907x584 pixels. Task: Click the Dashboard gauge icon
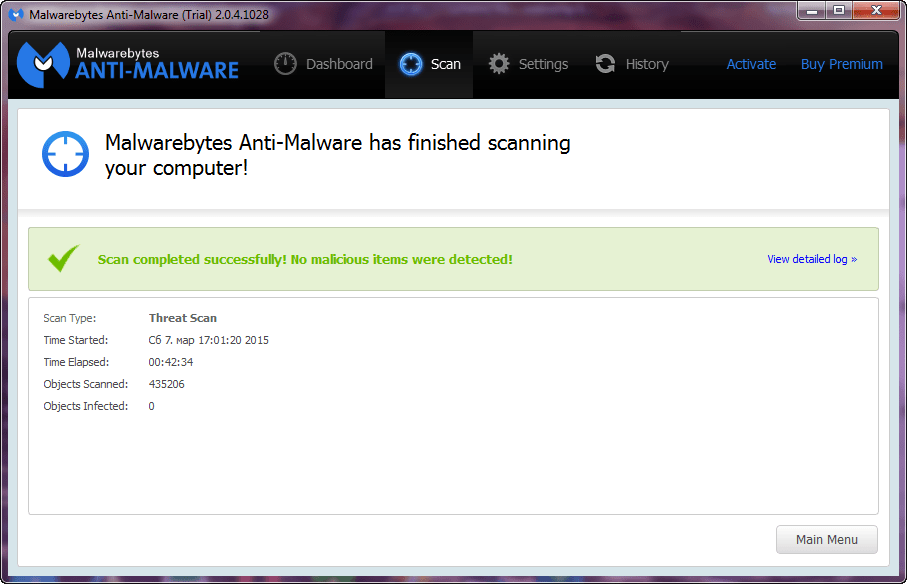tap(285, 64)
